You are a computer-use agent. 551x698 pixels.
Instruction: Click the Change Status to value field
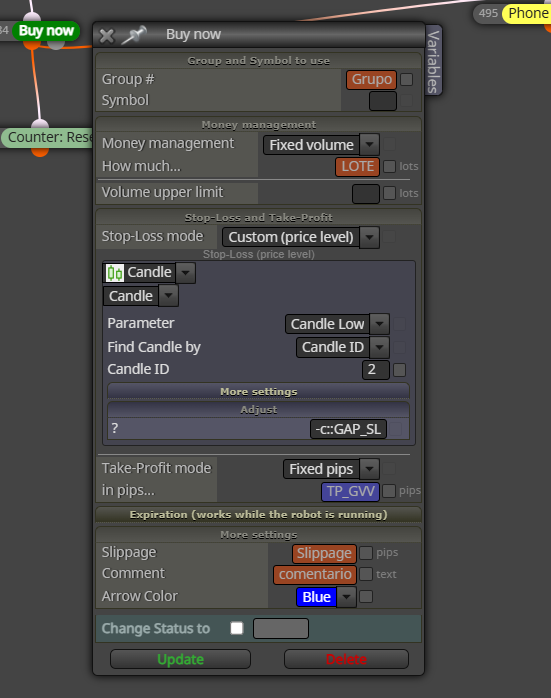(x=281, y=629)
